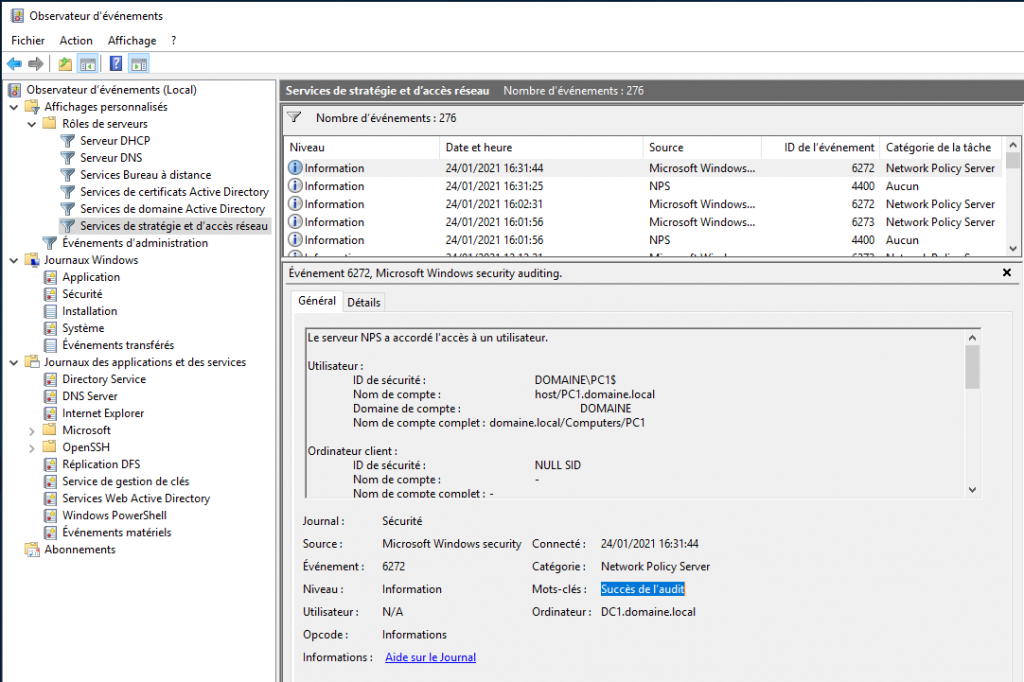This screenshot has height=682, width=1024.
Task: Select Services de certificats Active Directory view
Action: 174,191
